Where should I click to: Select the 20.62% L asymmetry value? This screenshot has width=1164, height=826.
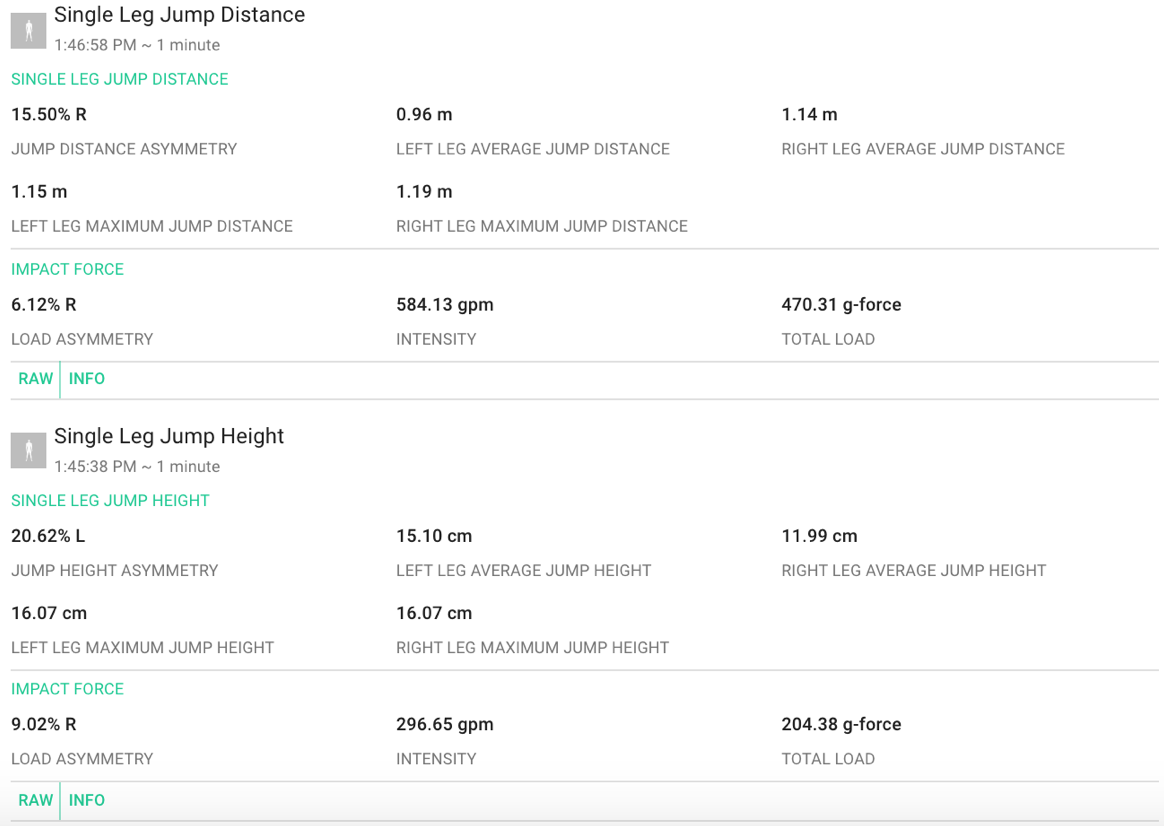48,536
